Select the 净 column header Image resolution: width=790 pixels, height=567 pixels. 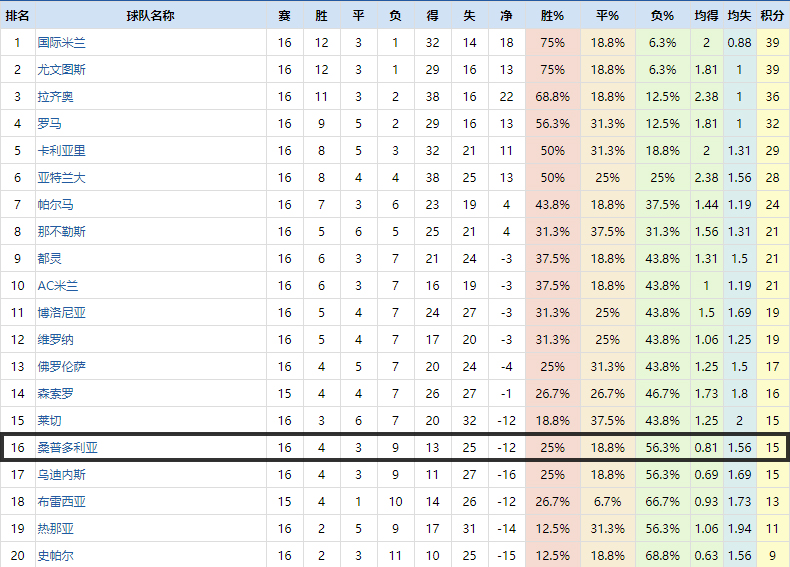506,16
